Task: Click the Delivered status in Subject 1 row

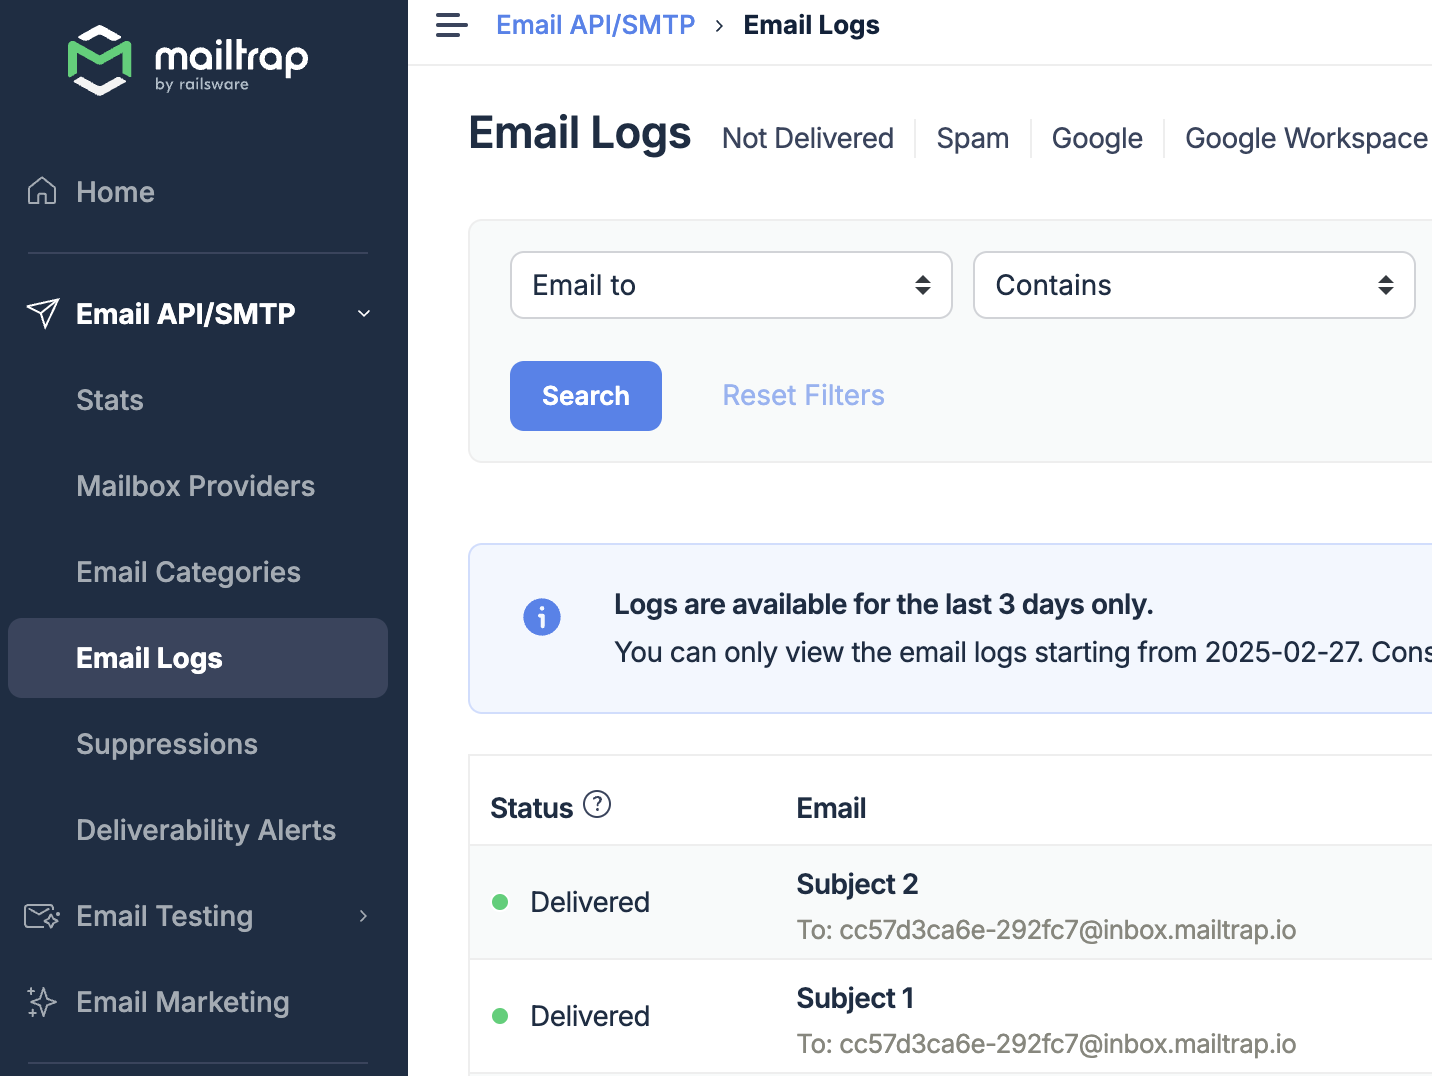Action: 590,1016
